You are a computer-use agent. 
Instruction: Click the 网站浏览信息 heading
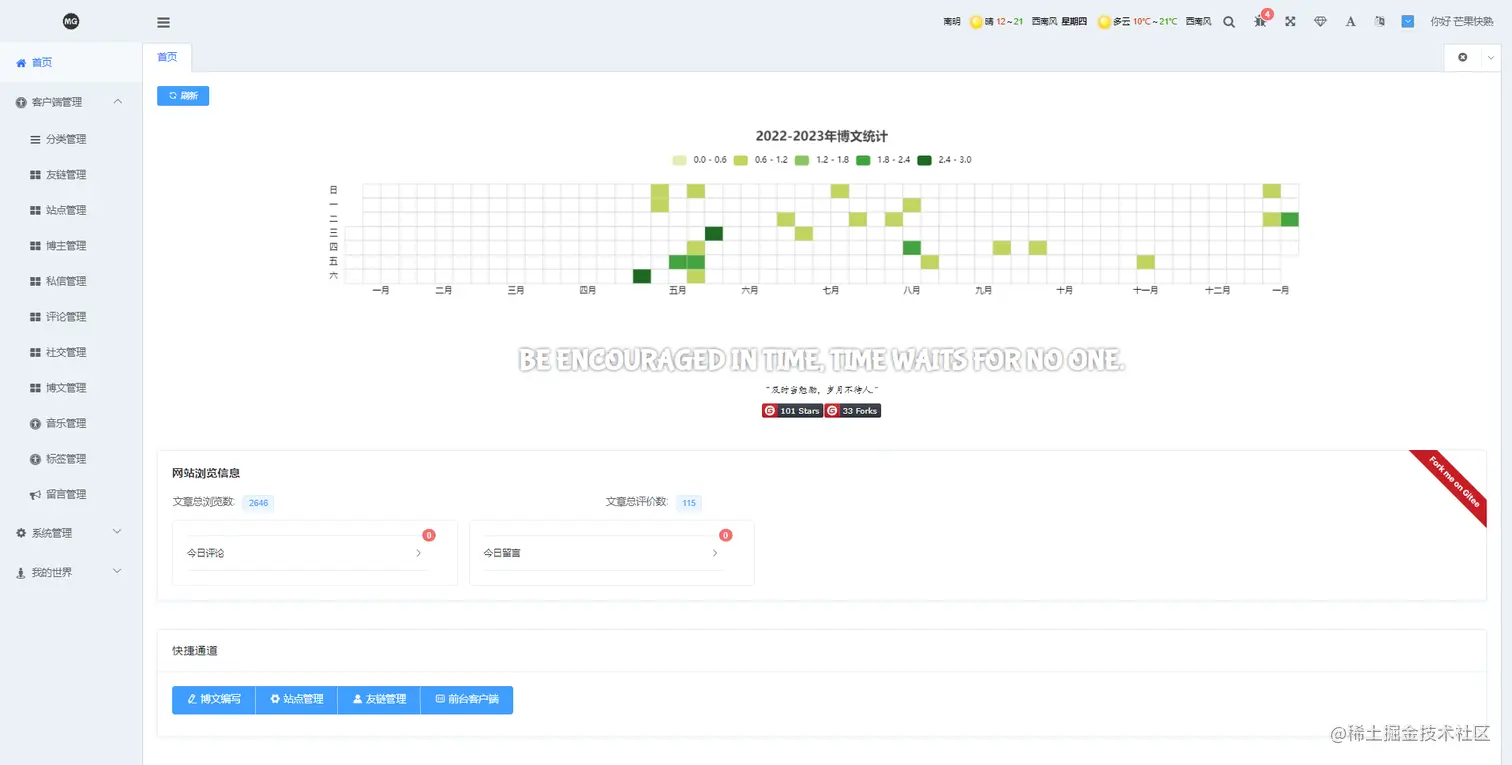click(x=206, y=473)
